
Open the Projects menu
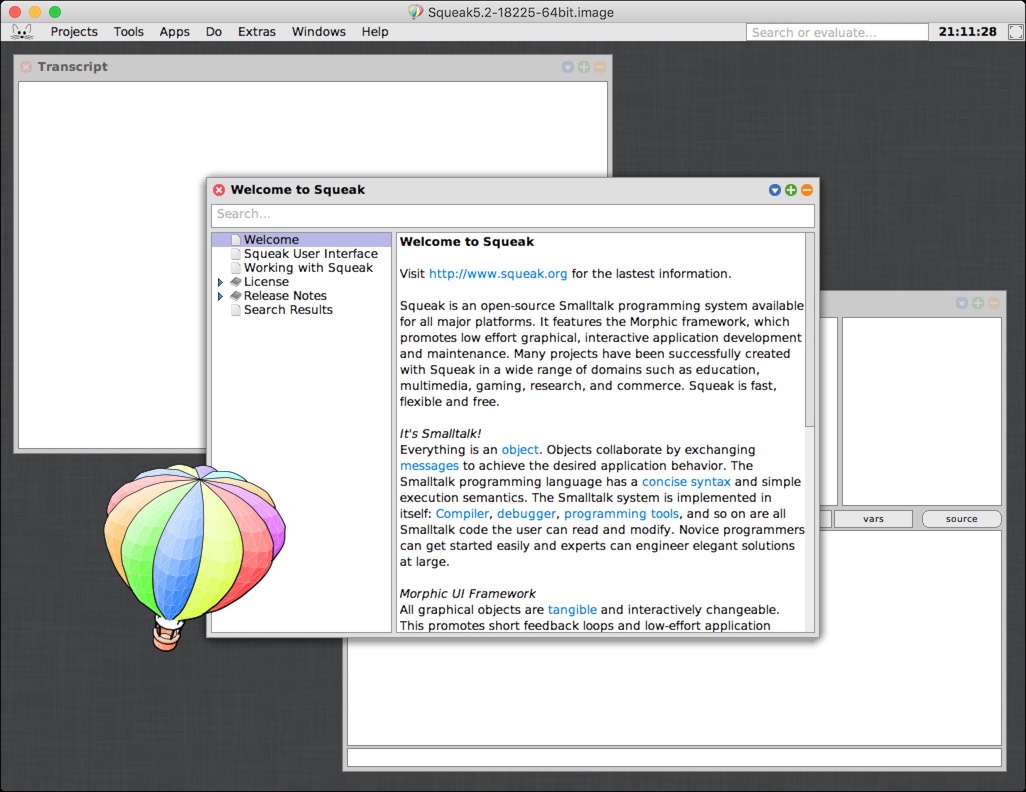pyautogui.click(x=74, y=32)
